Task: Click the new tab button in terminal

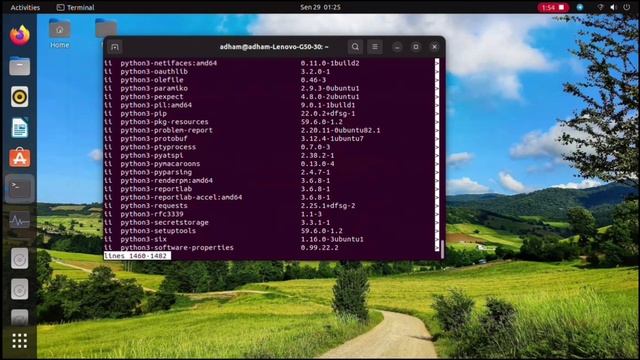Action: pyautogui.click(x=115, y=47)
